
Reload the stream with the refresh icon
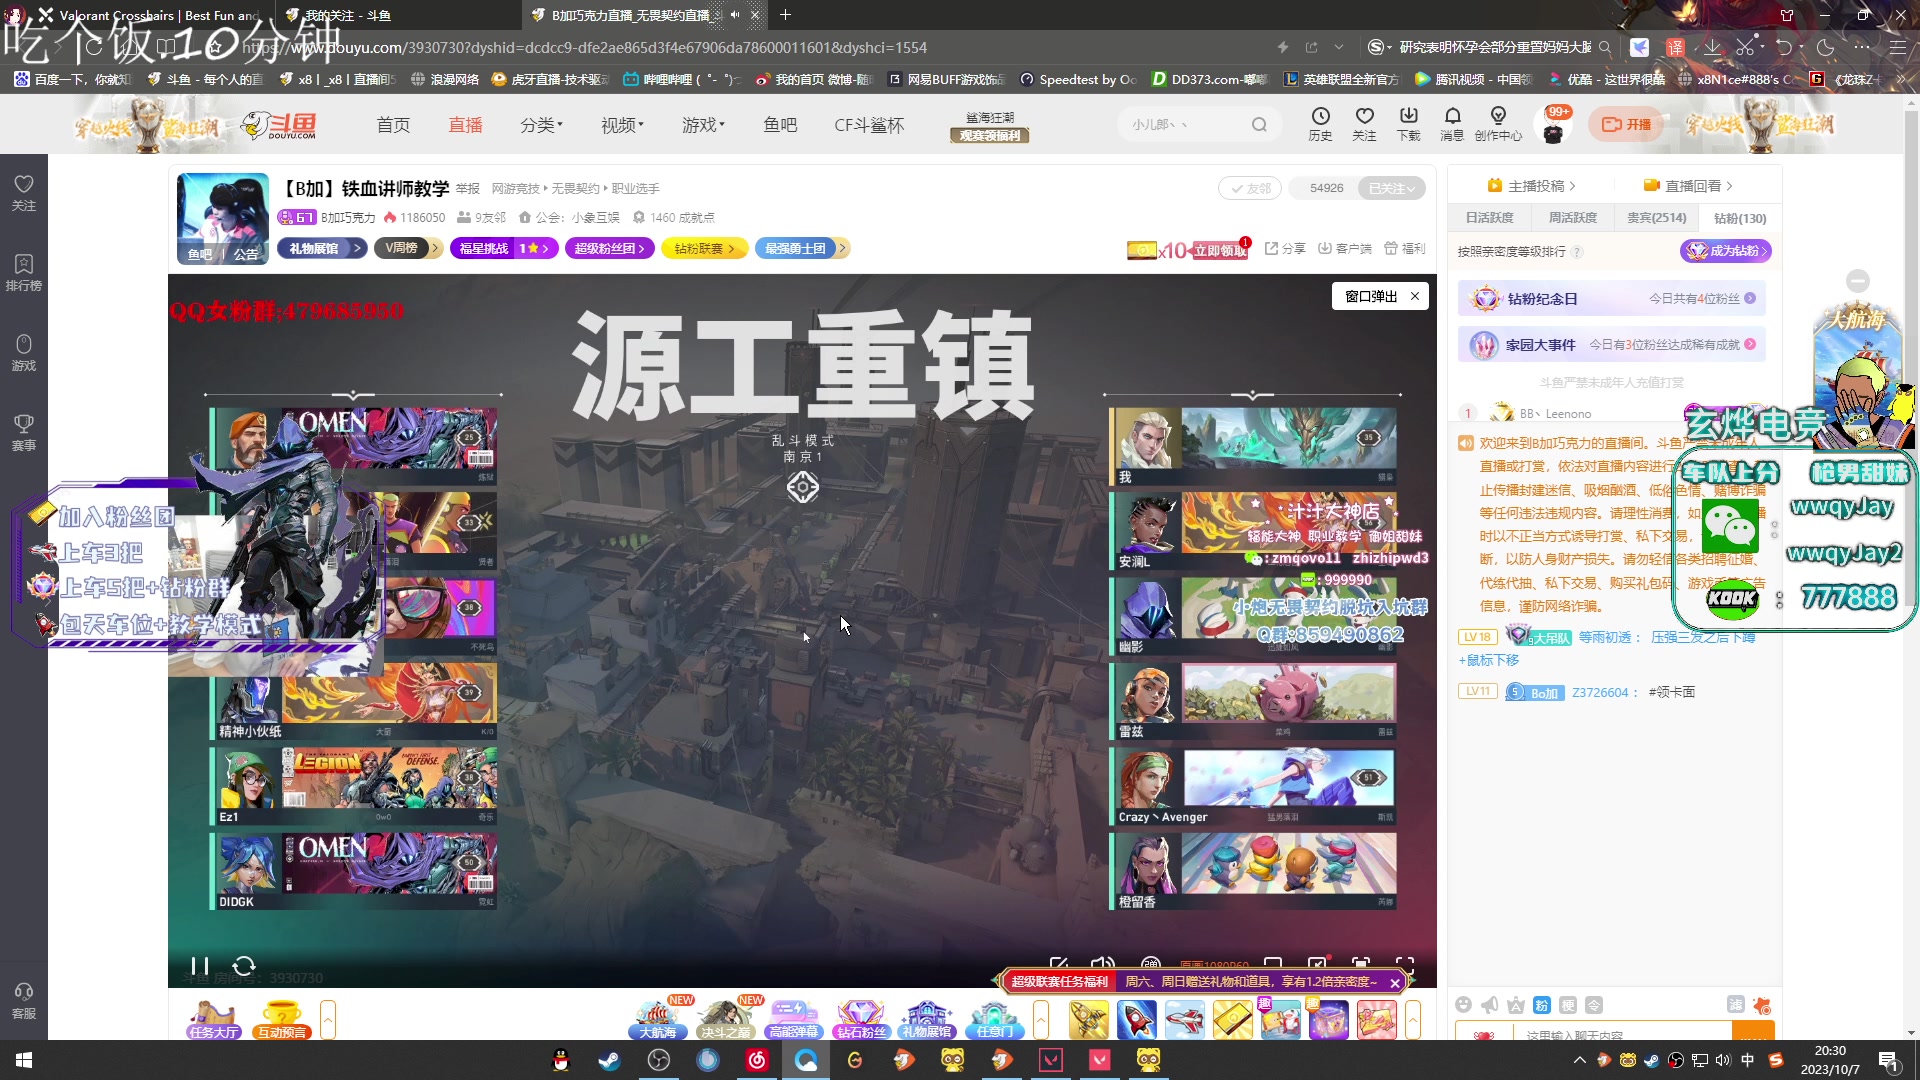tap(244, 966)
